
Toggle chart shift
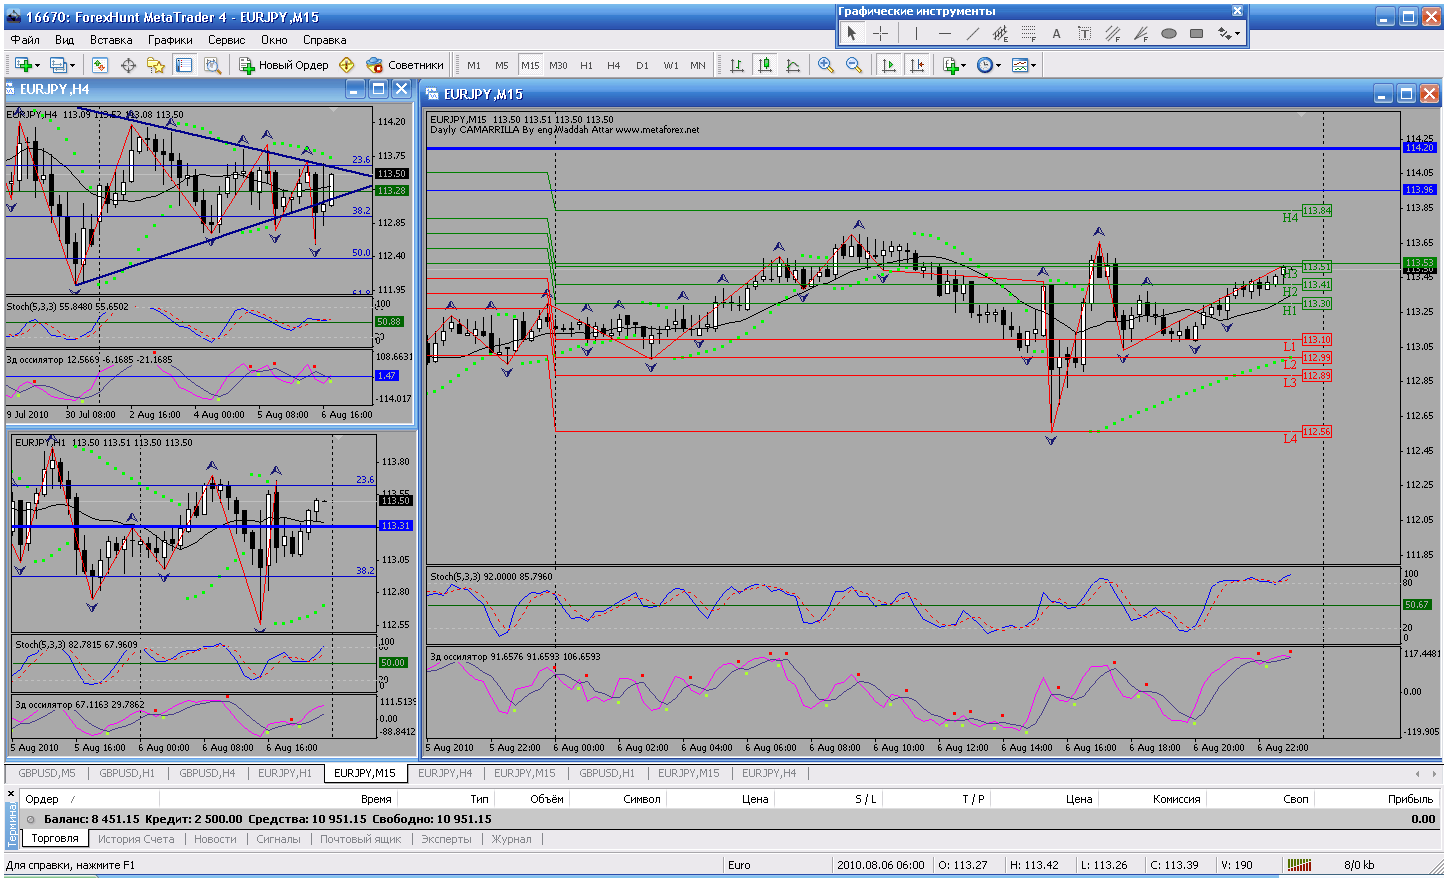[916, 65]
